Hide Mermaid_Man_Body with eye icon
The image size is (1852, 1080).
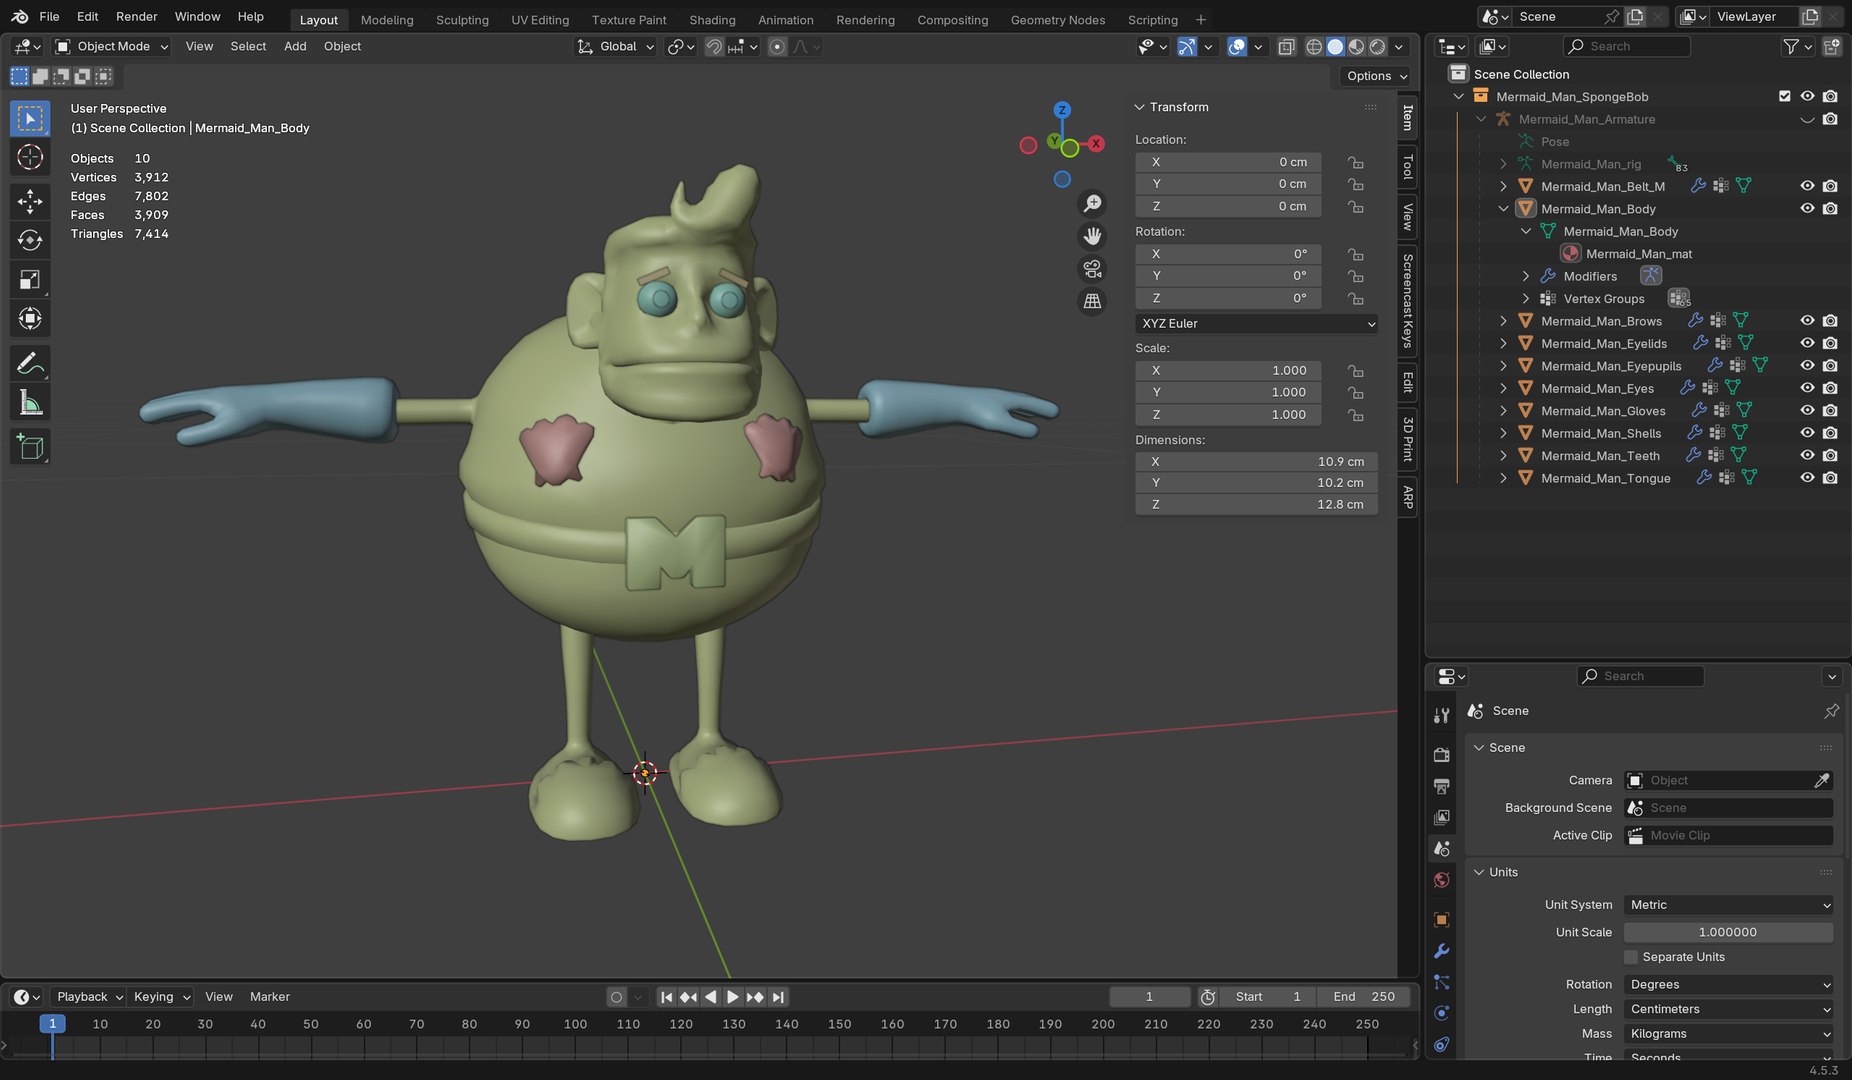(x=1807, y=208)
